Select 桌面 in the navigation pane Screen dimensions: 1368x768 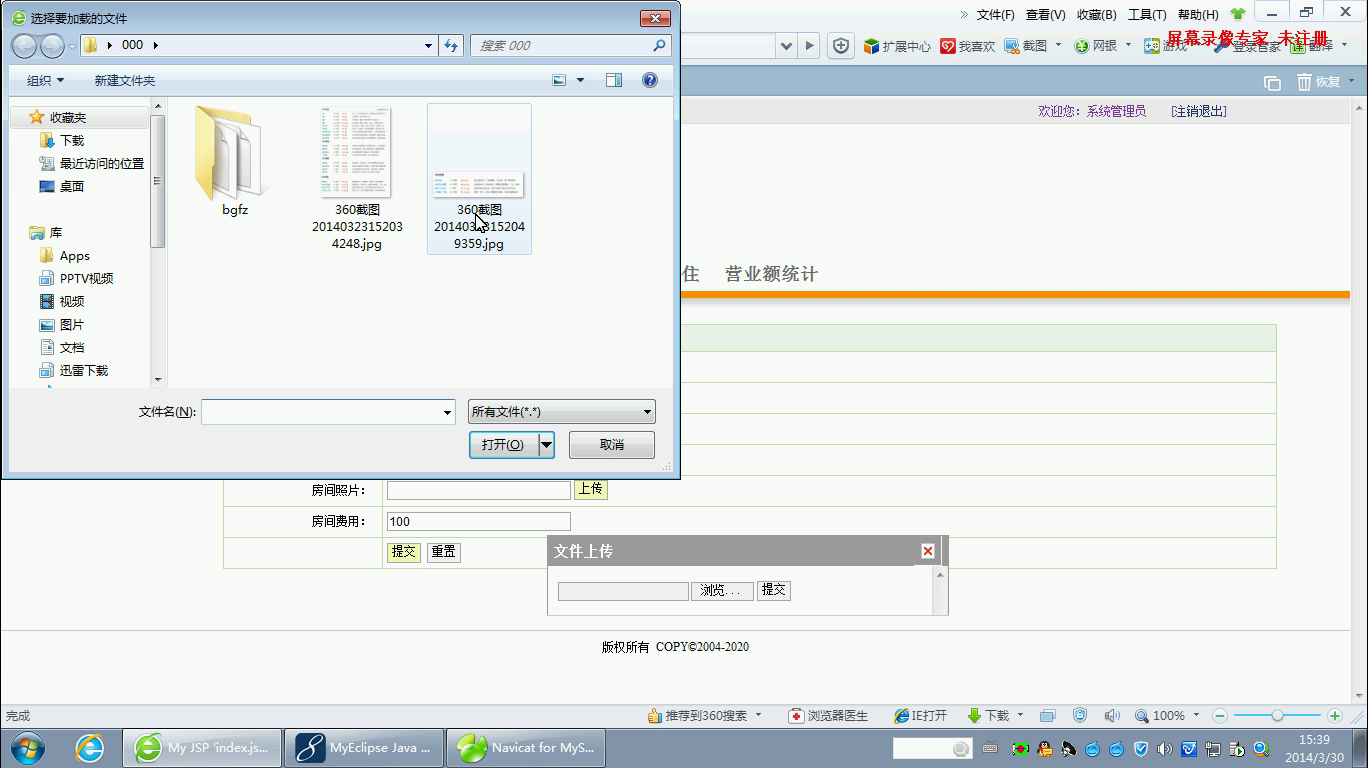(x=71, y=186)
